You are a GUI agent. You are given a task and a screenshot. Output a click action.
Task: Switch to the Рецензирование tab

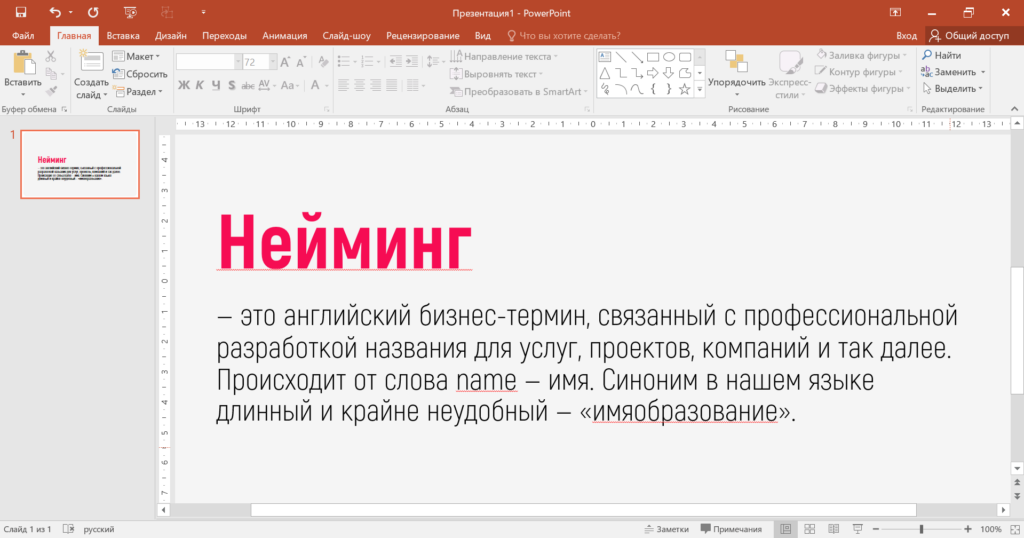423,35
